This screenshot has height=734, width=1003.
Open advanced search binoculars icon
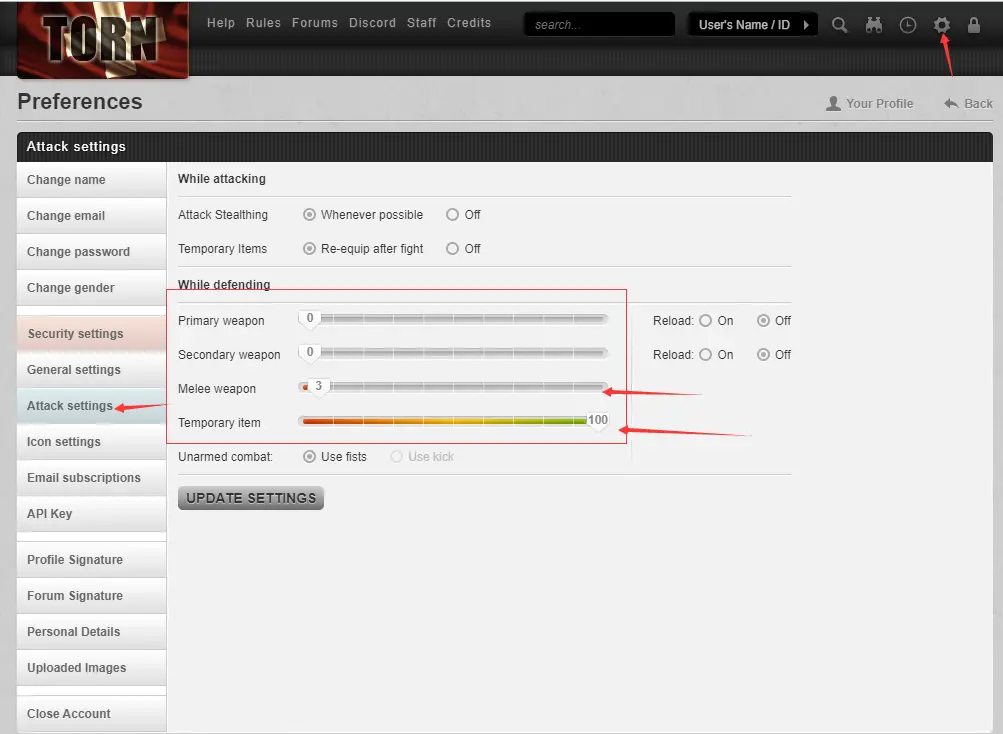pos(874,25)
